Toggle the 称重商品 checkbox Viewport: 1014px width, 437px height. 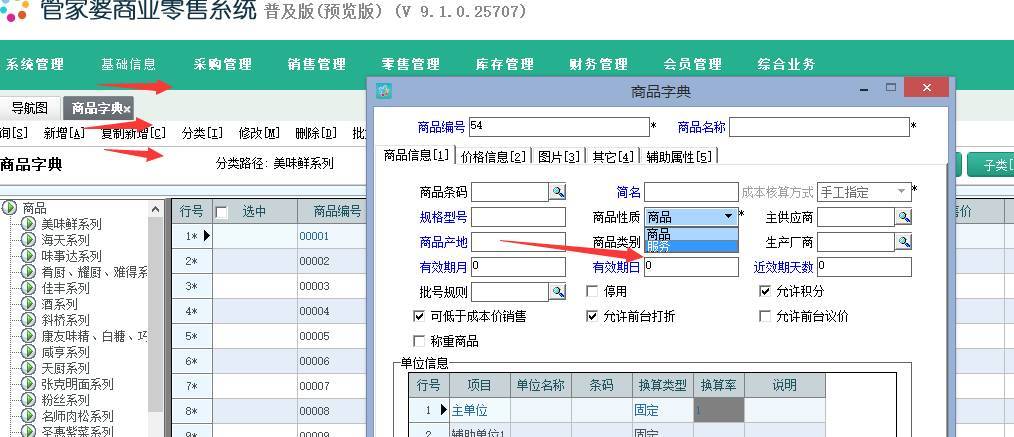coord(418,341)
